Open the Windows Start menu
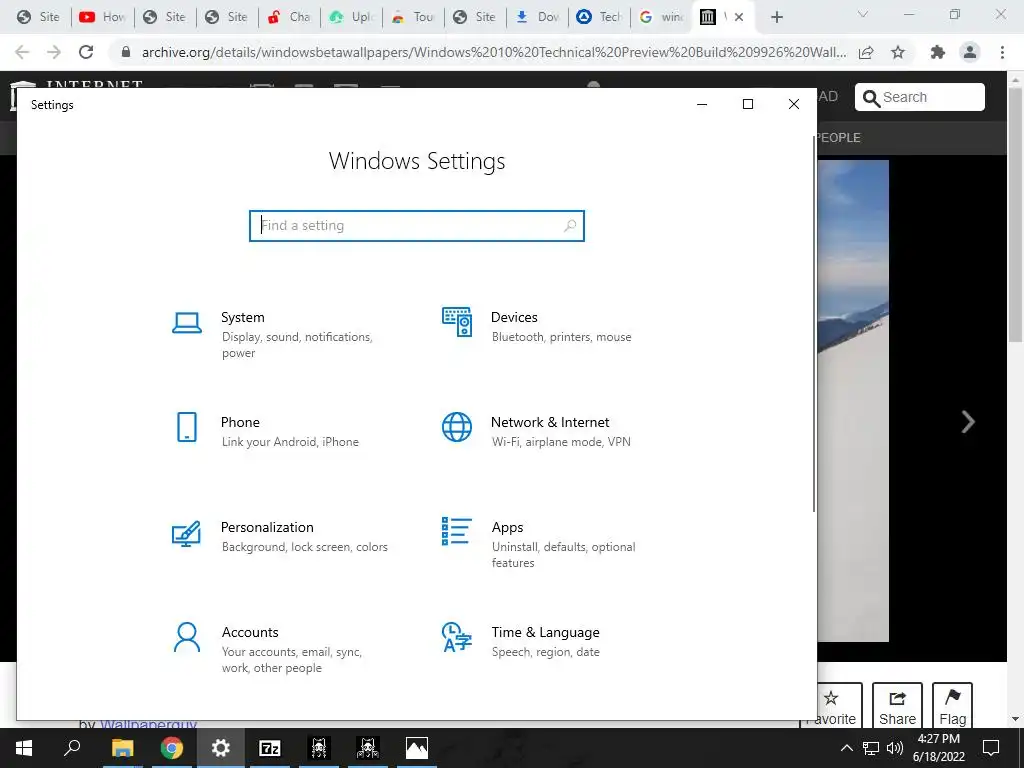 point(24,748)
